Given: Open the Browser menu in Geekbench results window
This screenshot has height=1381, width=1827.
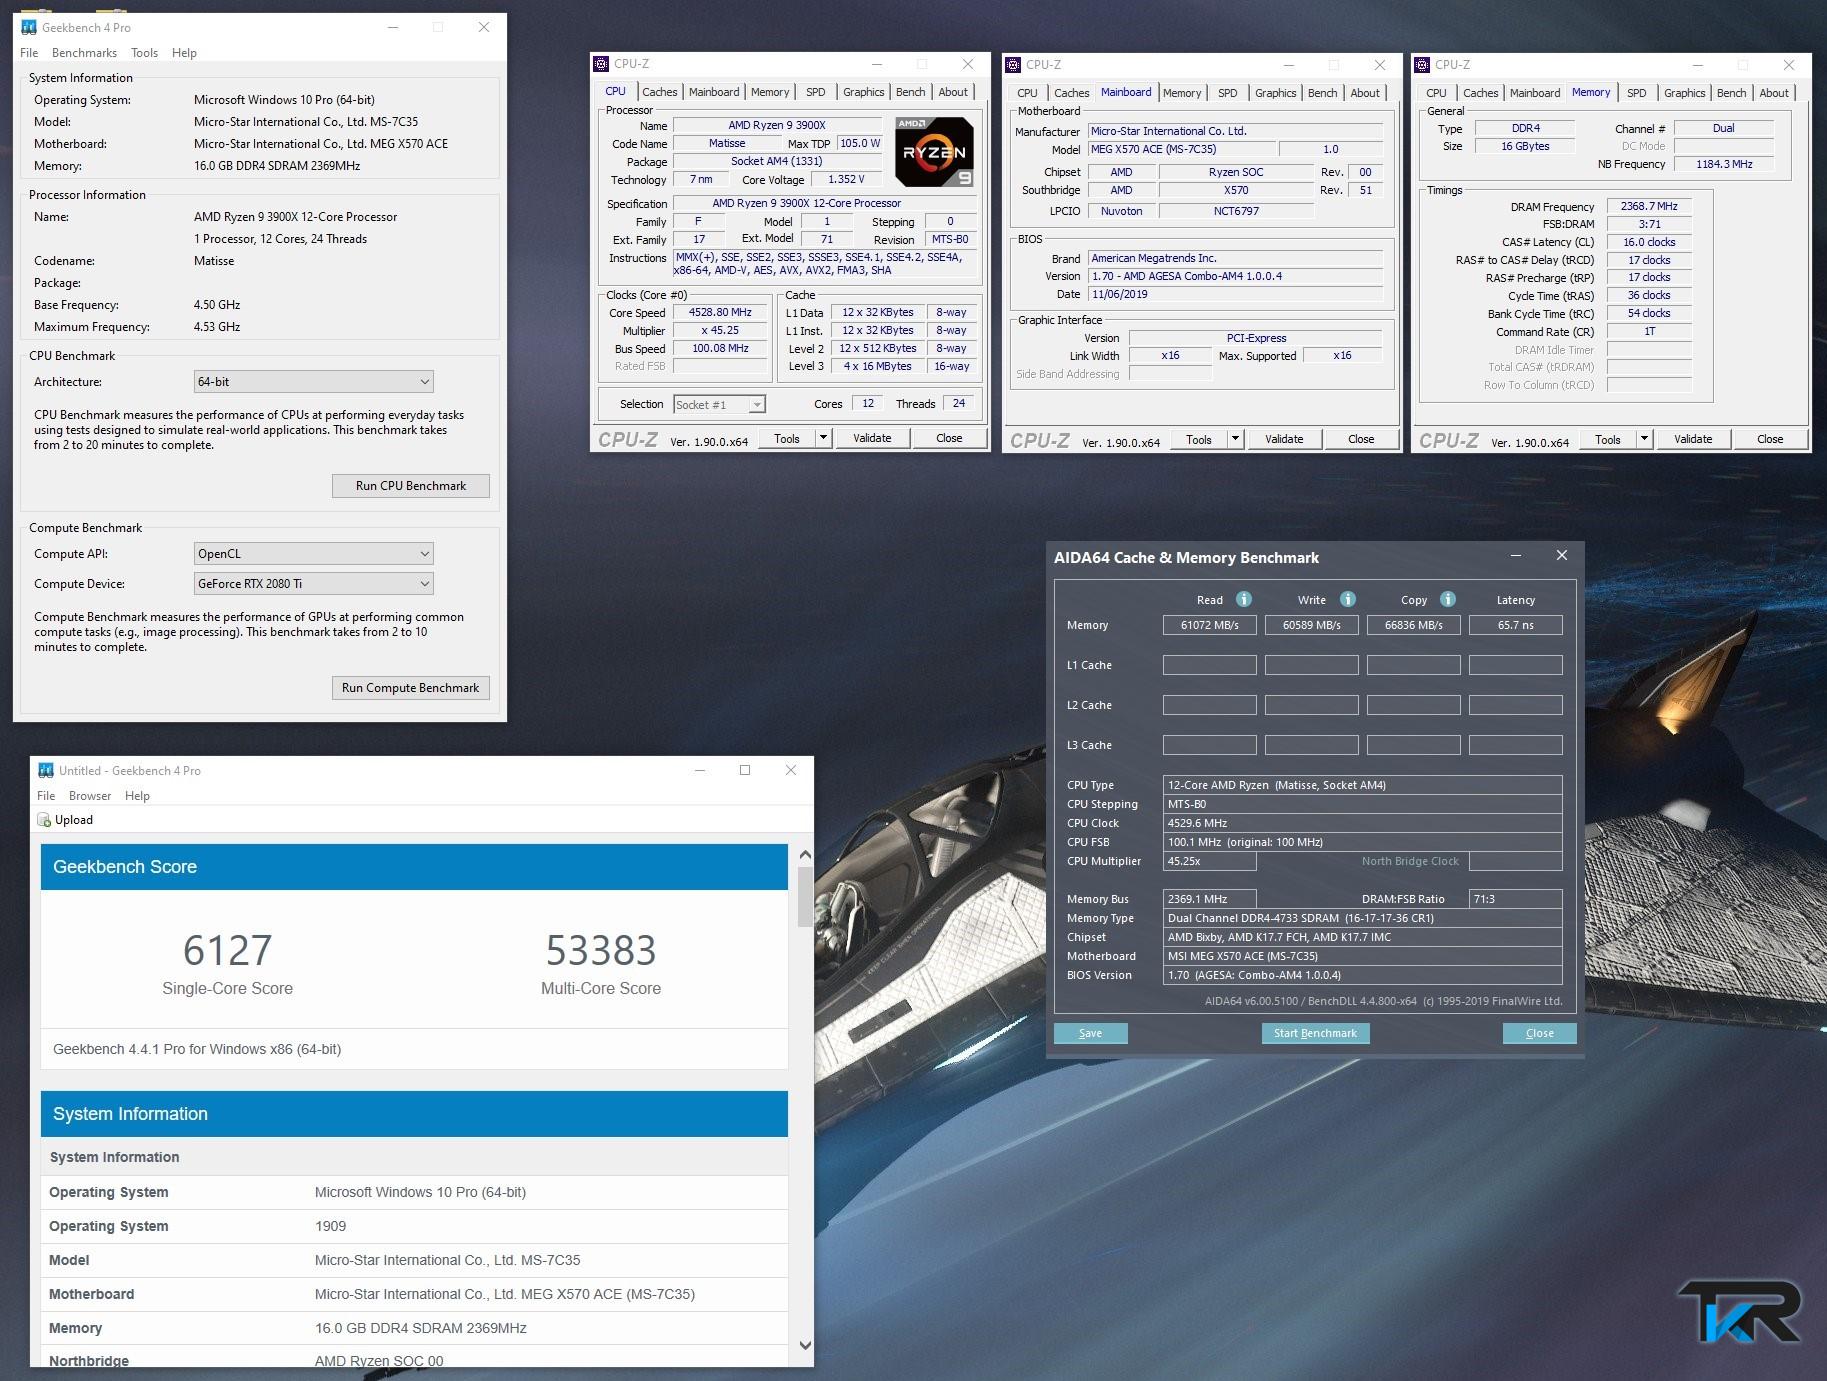Looking at the screenshot, I should pyautogui.click(x=90, y=796).
